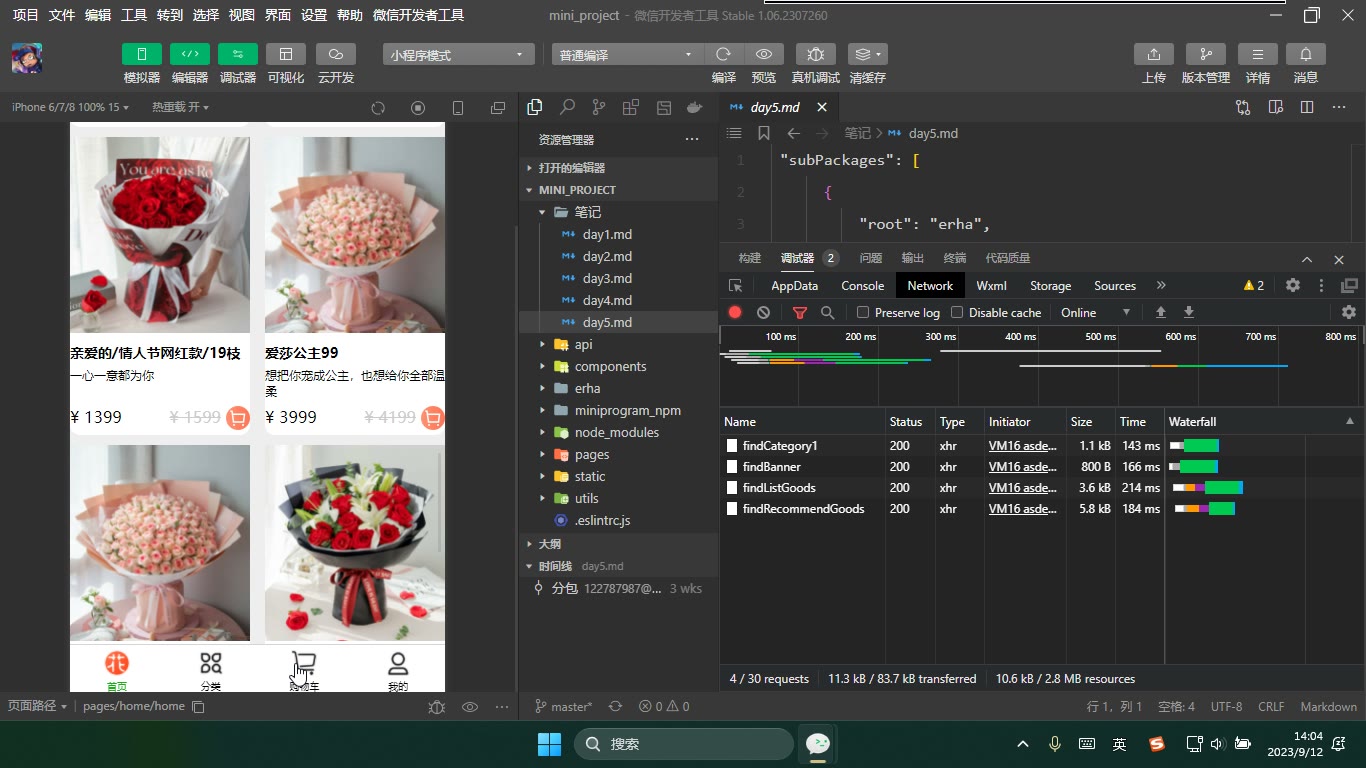Switch to the Storage tab
The image size is (1366, 768).
[x=1050, y=286]
